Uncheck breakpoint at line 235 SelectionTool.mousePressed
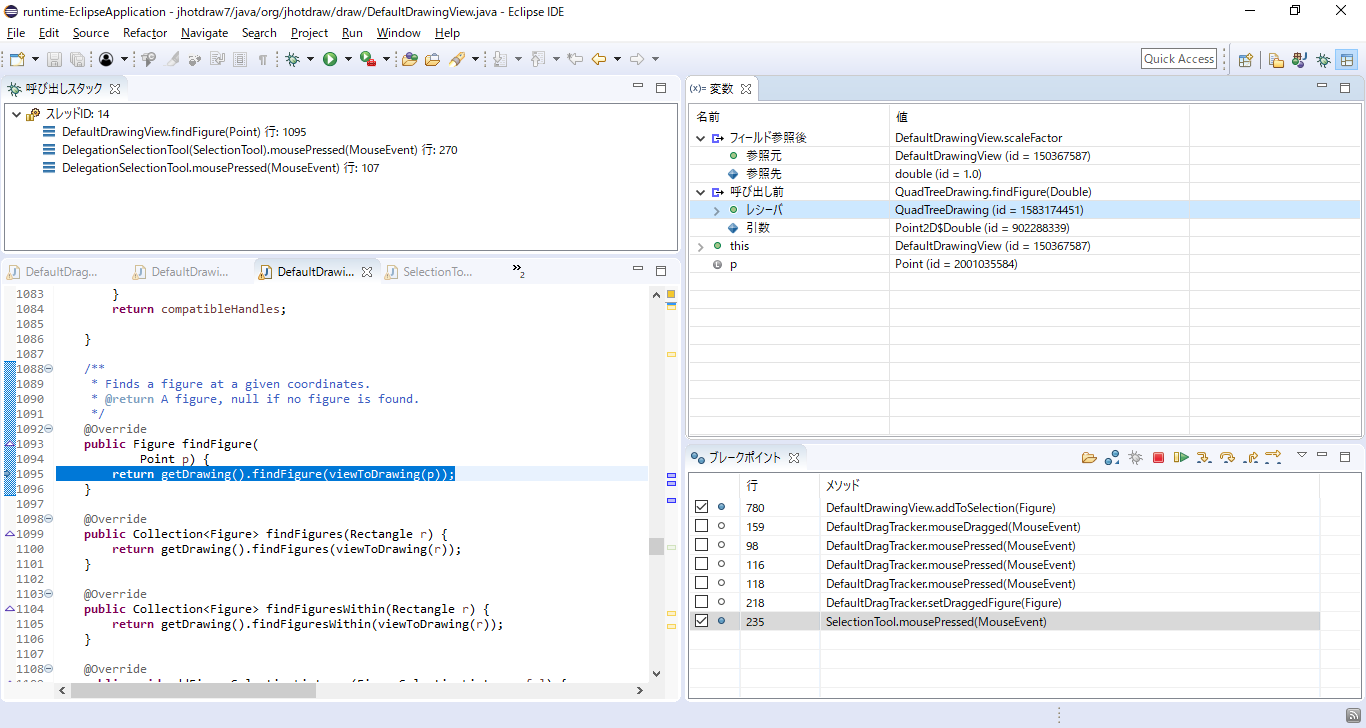1366x728 pixels. 702,622
